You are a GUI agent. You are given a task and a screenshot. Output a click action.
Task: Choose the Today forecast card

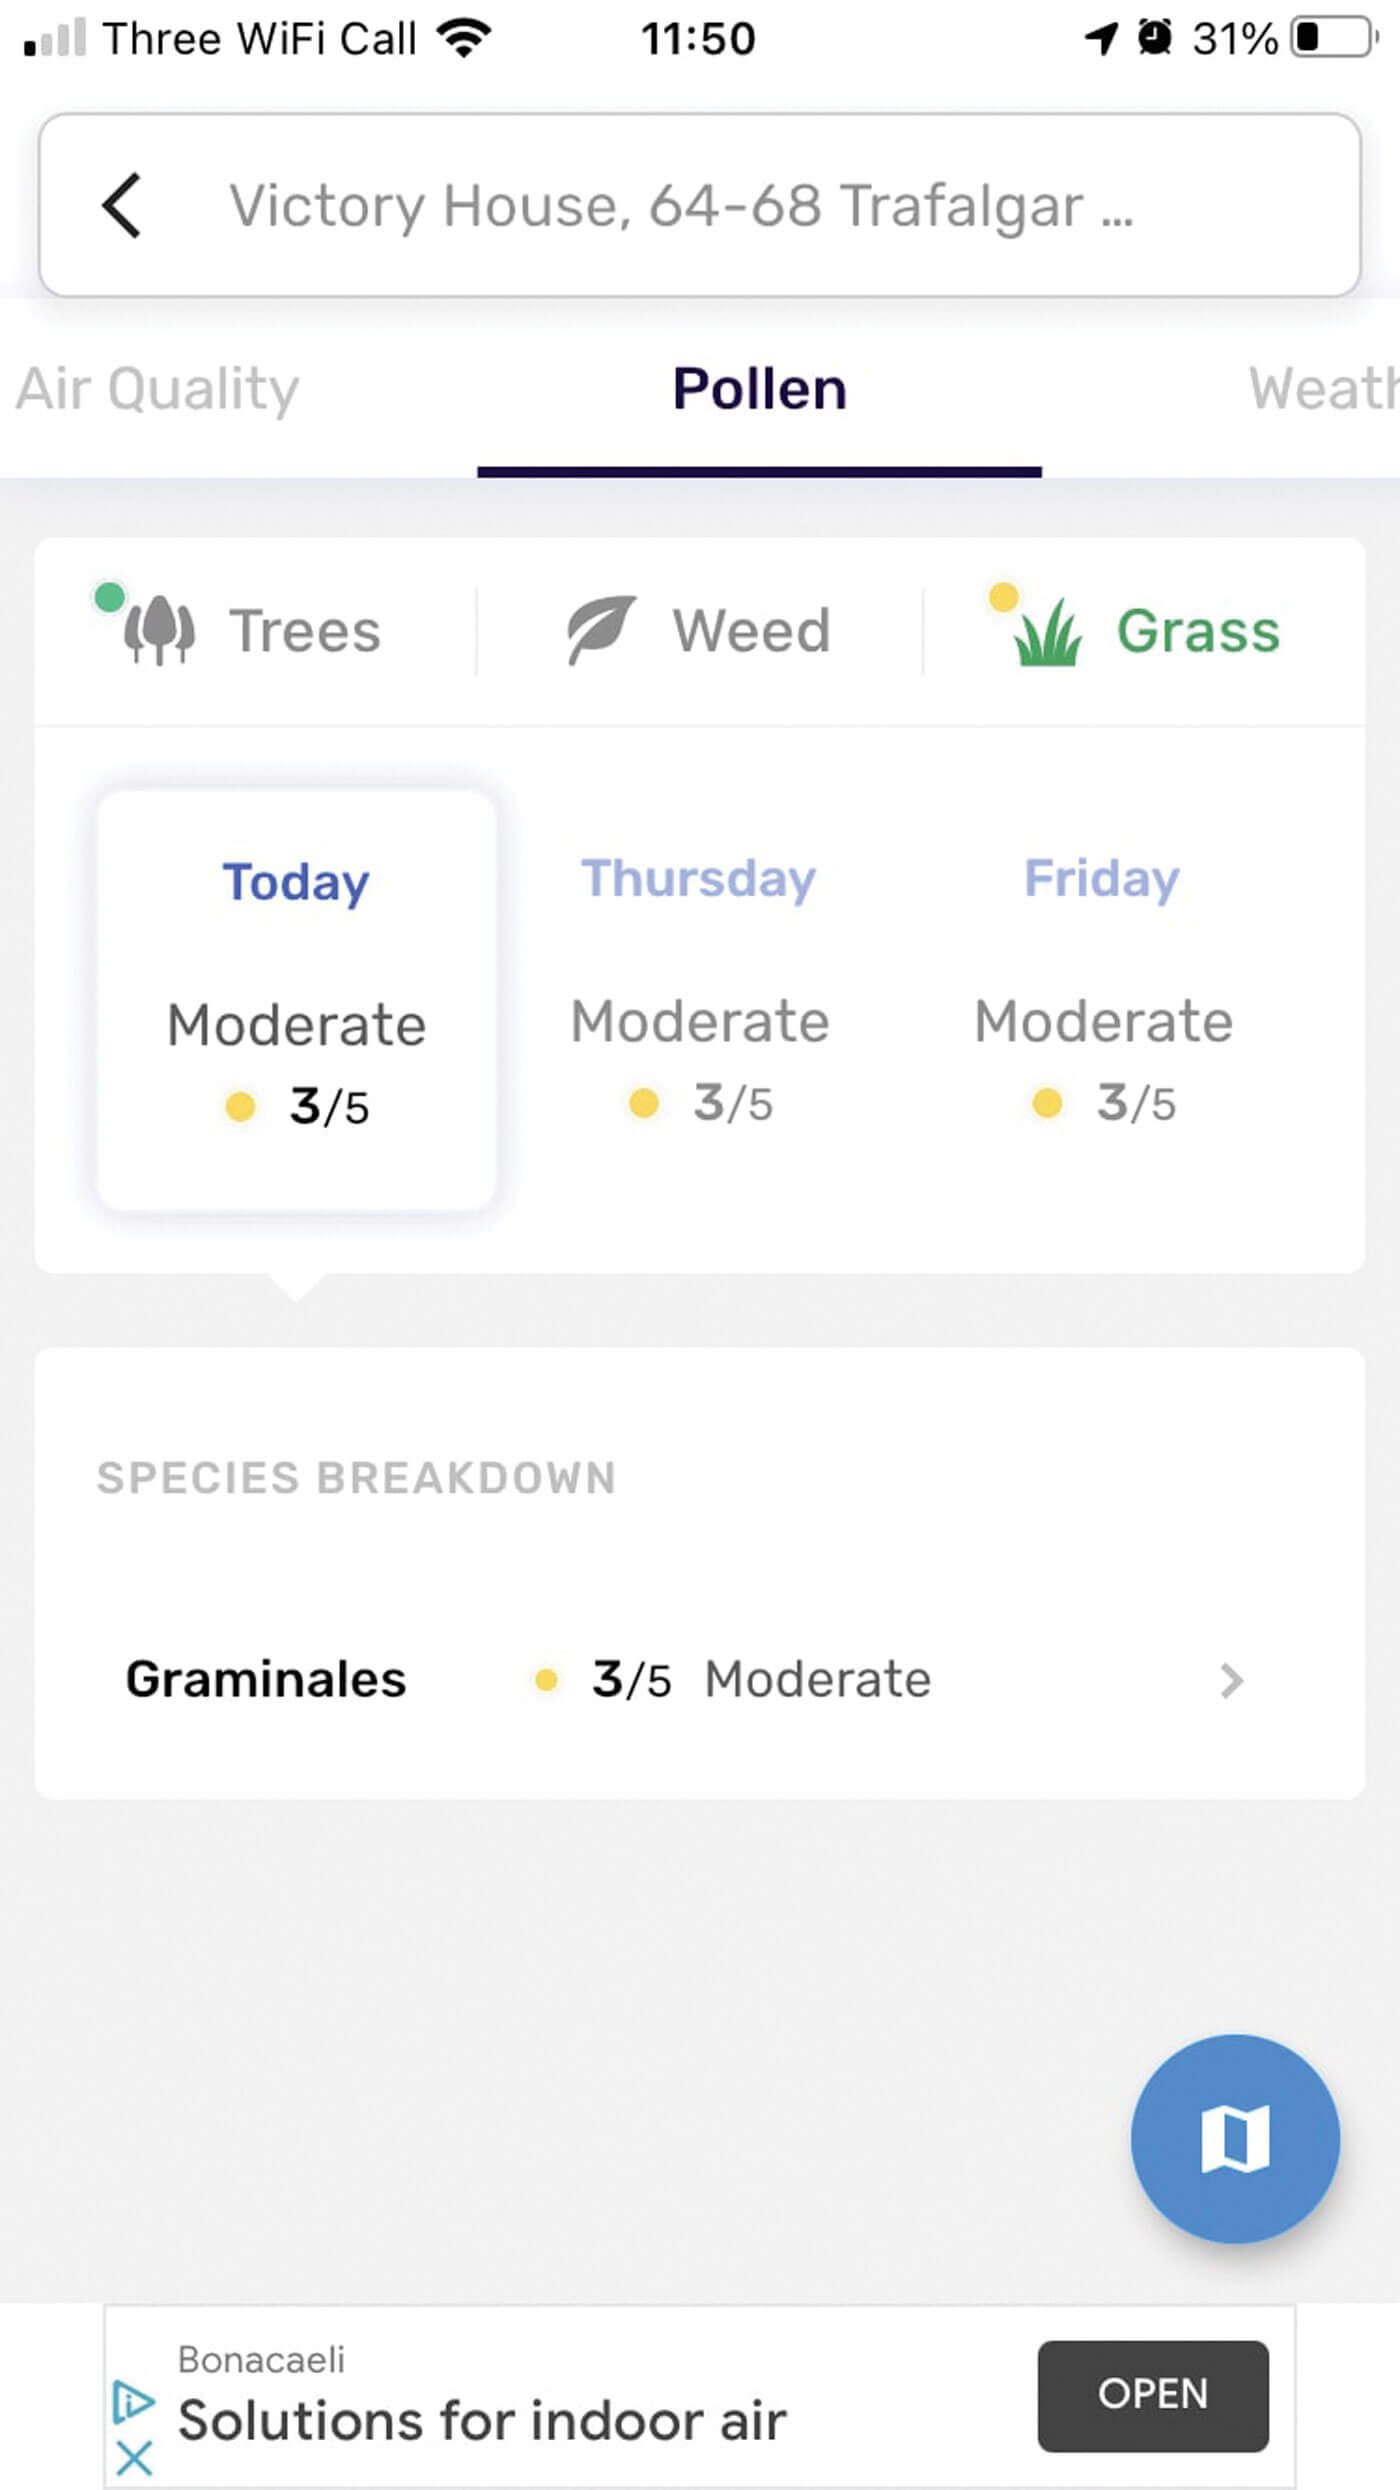pos(296,1000)
